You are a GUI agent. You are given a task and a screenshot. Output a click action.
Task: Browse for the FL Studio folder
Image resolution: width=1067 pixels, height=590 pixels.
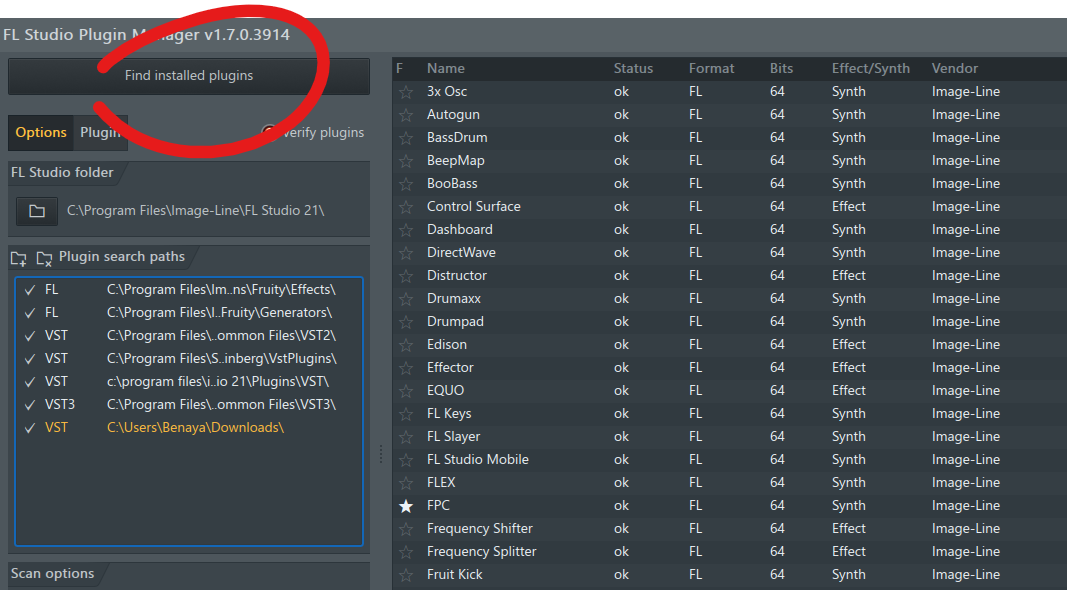(x=37, y=211)
